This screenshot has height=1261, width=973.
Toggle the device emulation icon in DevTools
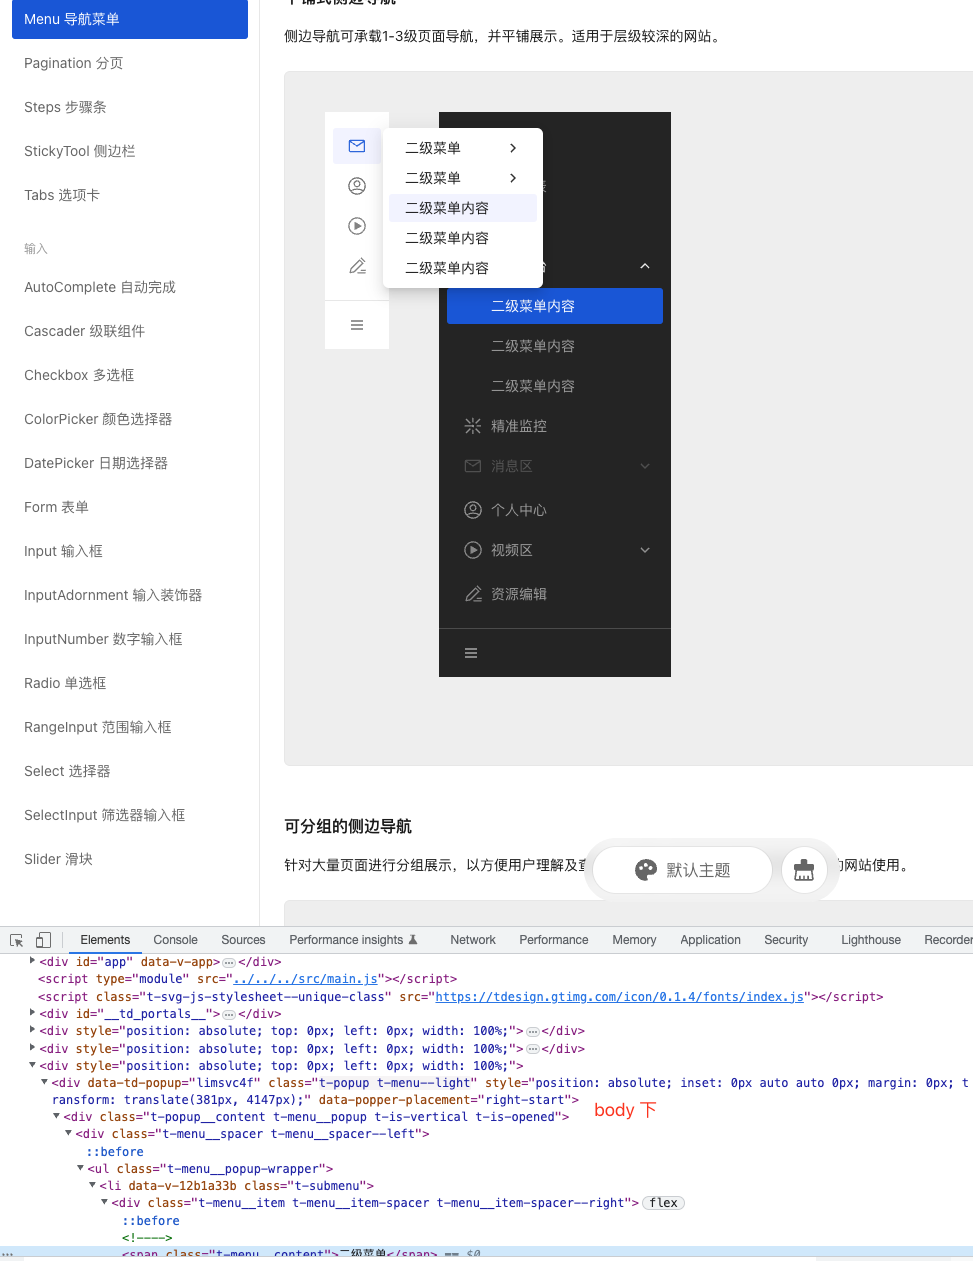[42, 940]
